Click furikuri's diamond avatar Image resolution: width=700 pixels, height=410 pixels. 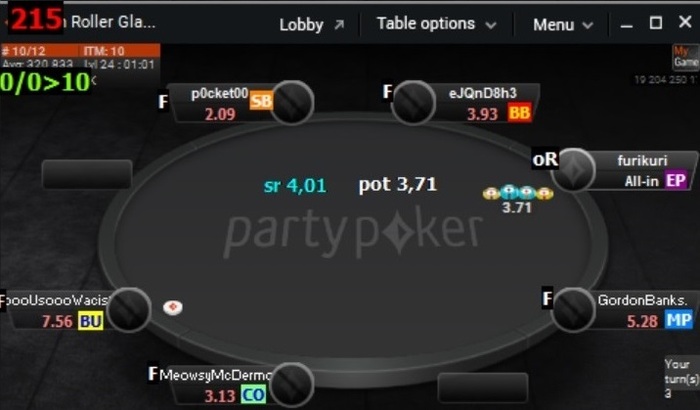click(x=573, y=170)
